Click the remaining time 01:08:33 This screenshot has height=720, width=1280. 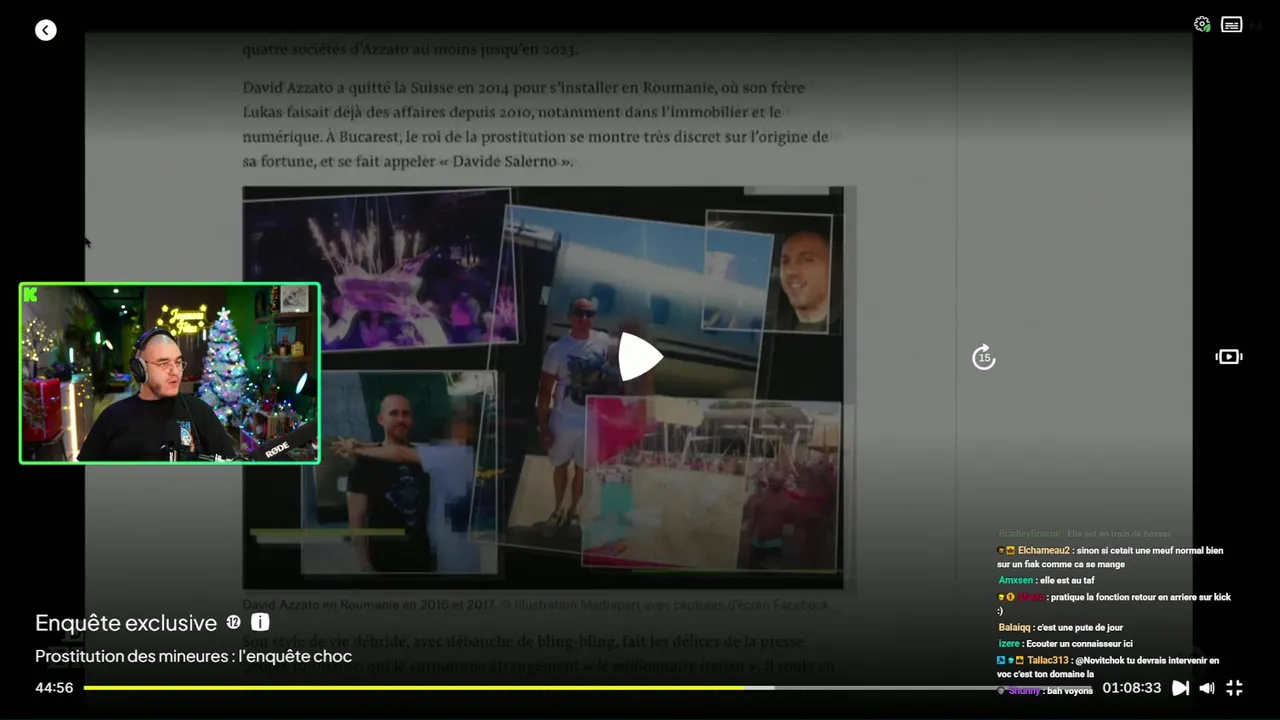(1131, 688)
